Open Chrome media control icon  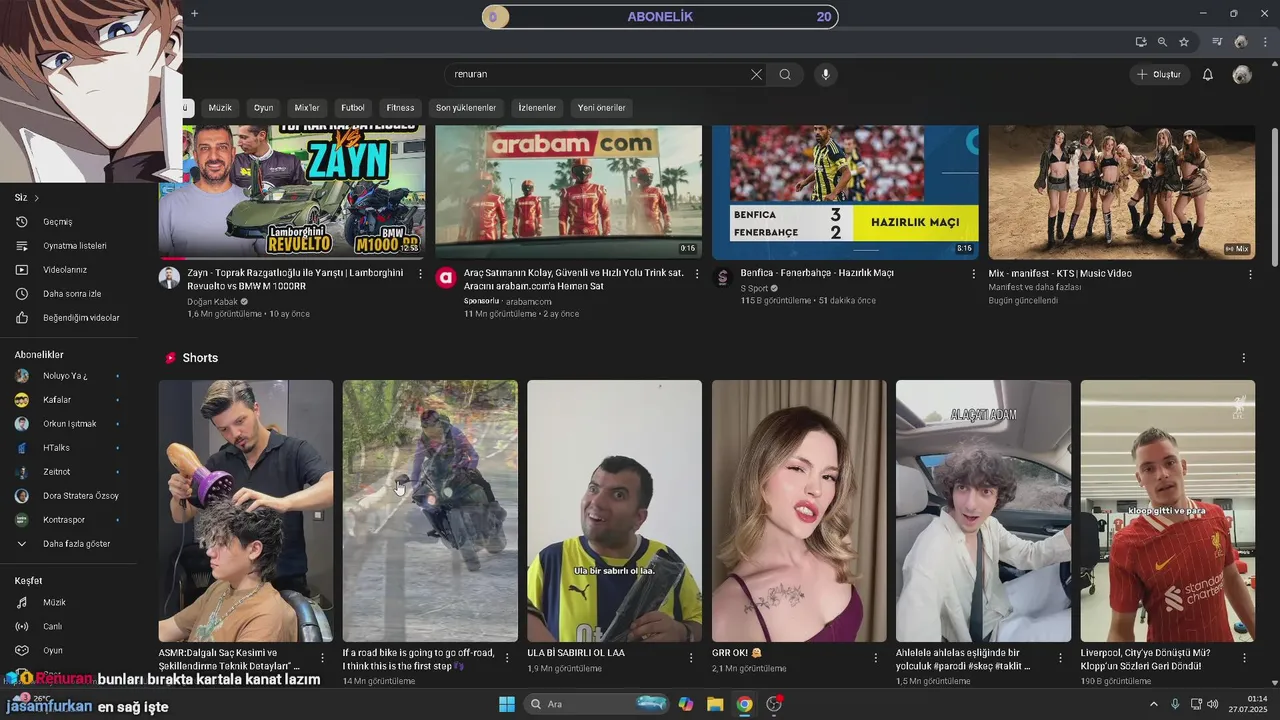pyautogui.click(x=1217, y=42)
